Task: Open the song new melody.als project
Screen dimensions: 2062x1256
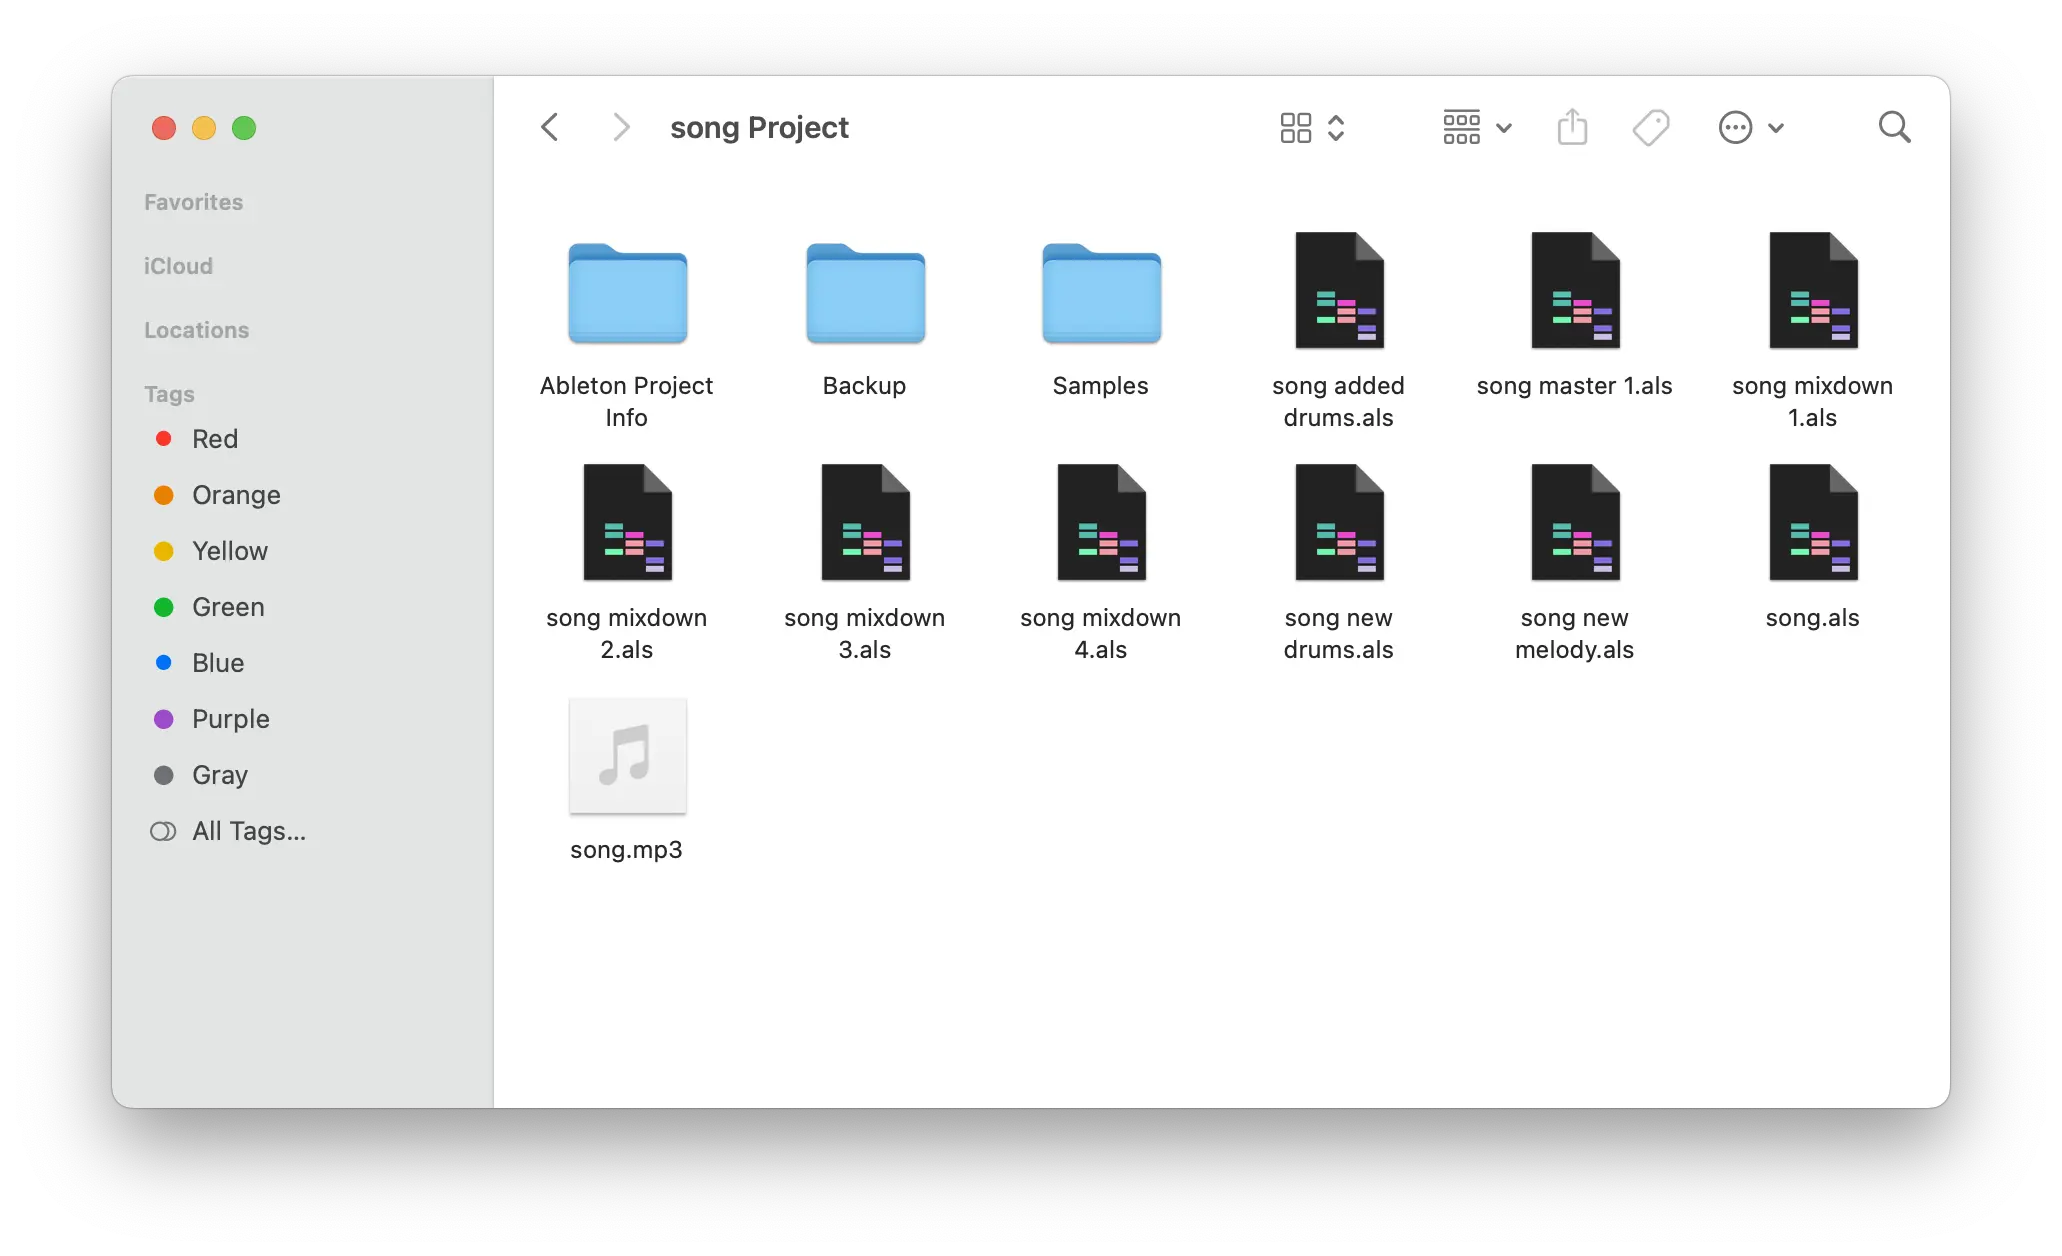Action: 1574,522
